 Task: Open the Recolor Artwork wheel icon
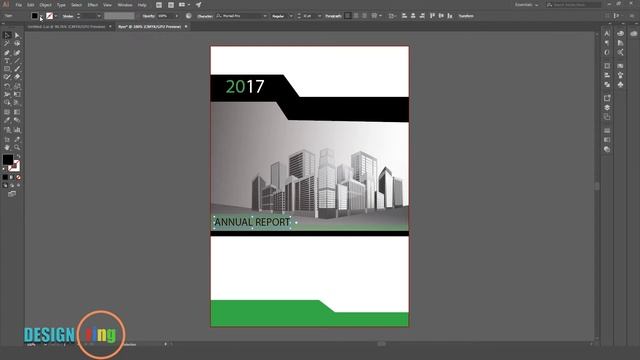189,16
